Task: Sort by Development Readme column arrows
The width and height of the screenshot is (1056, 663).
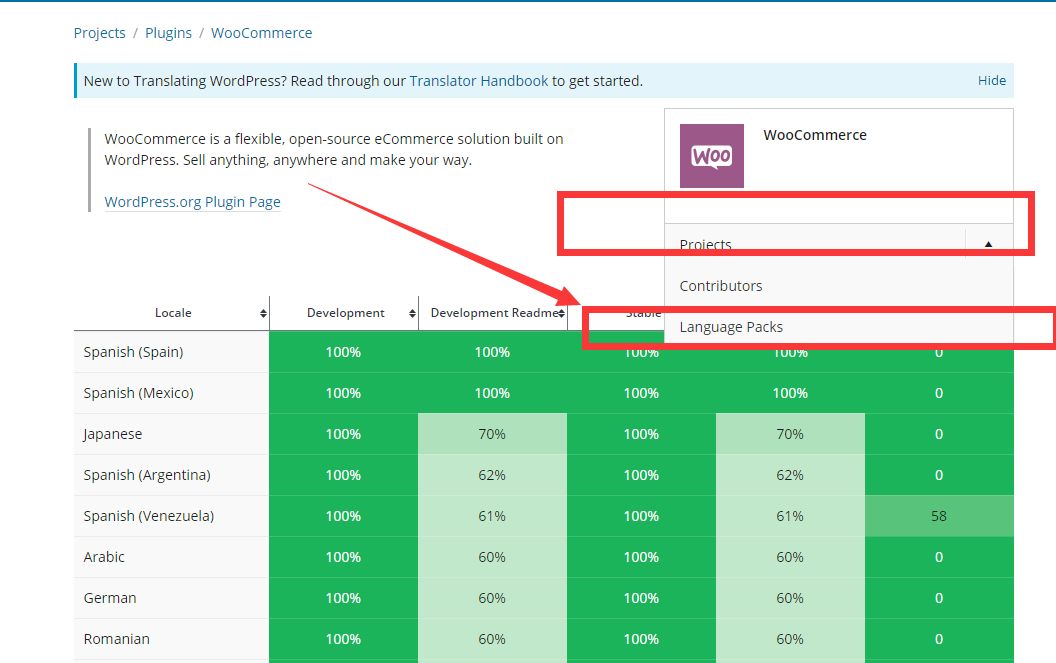Action: (x=561, y=313)
